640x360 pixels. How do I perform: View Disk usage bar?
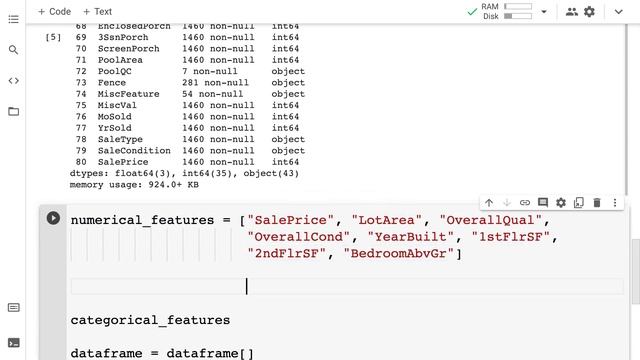coord(518,16)
